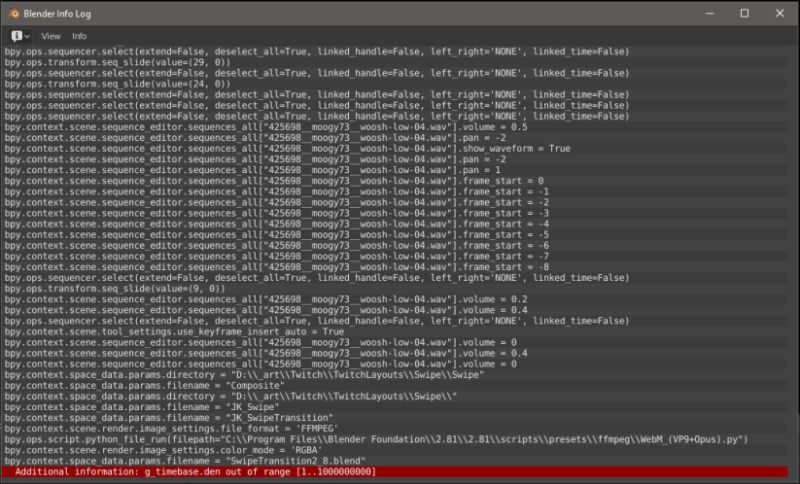Select the frame_start = 0 log line

[395, 181]
